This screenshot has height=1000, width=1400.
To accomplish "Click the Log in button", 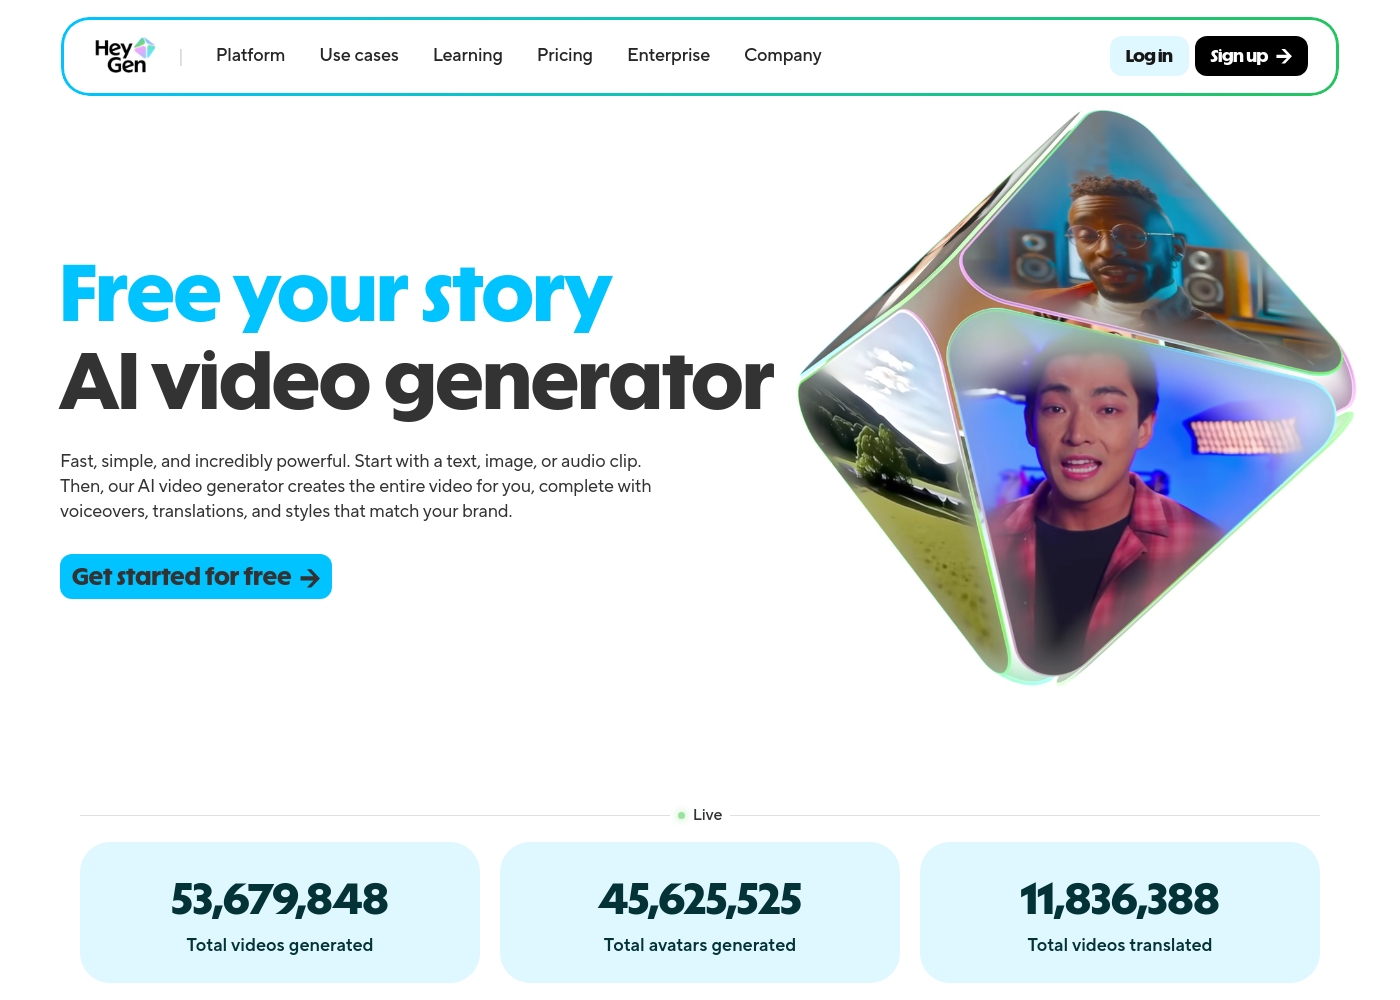I will coord(1149,56).
